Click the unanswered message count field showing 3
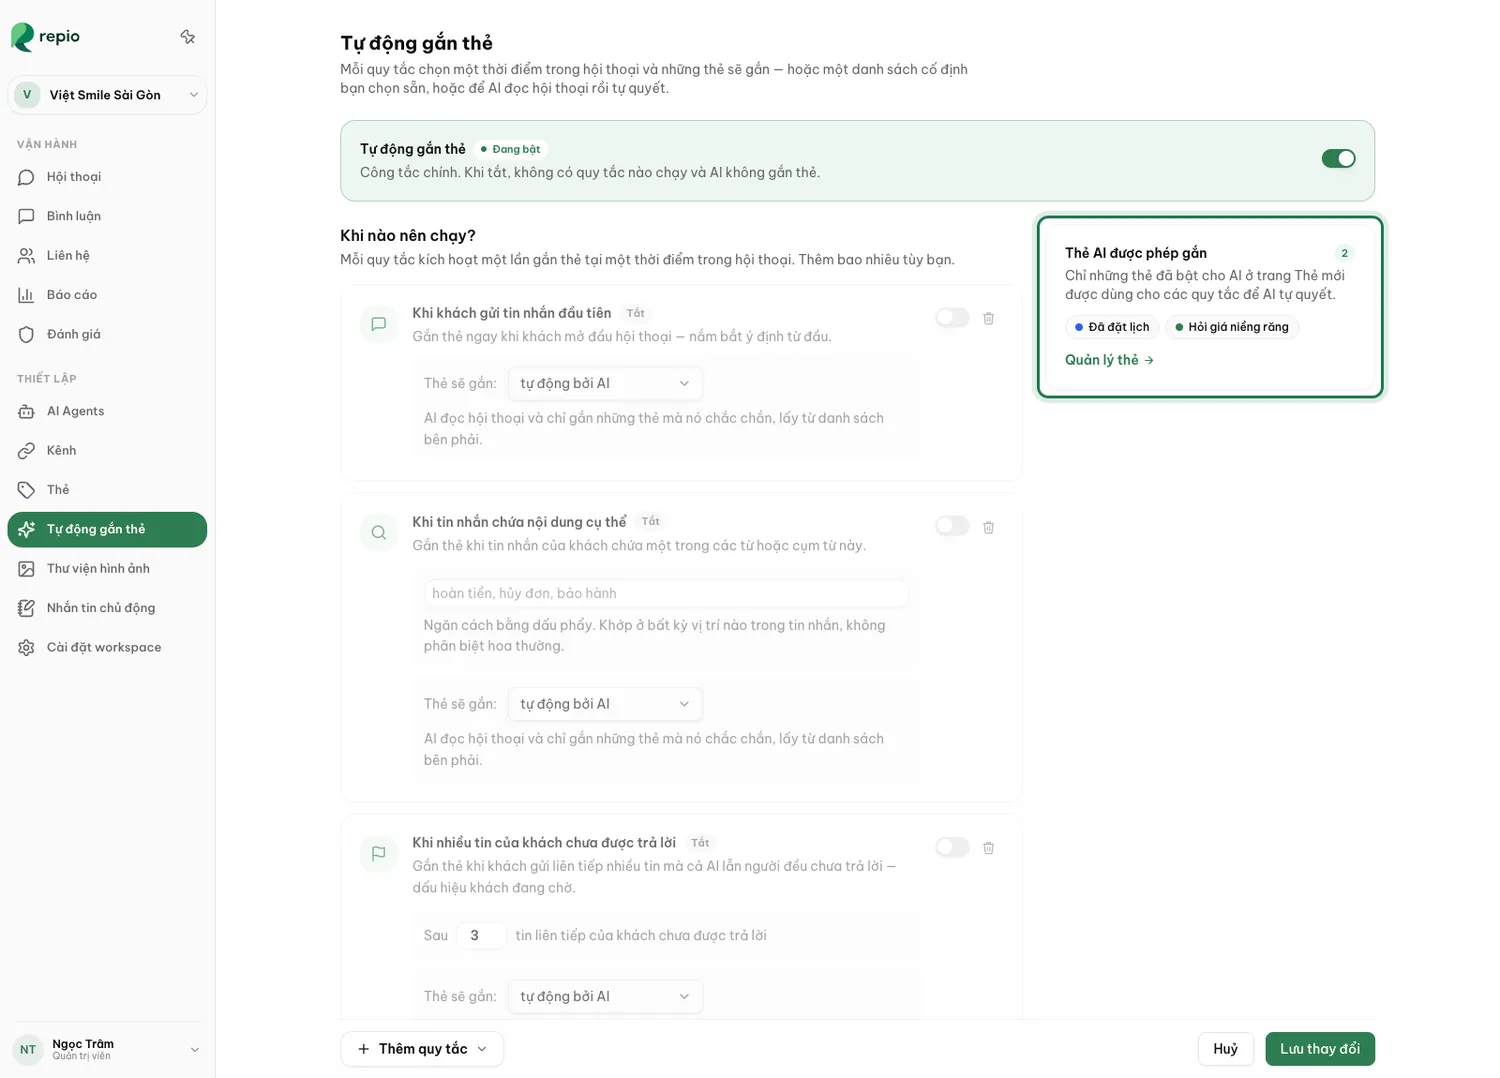 (481, 936)
